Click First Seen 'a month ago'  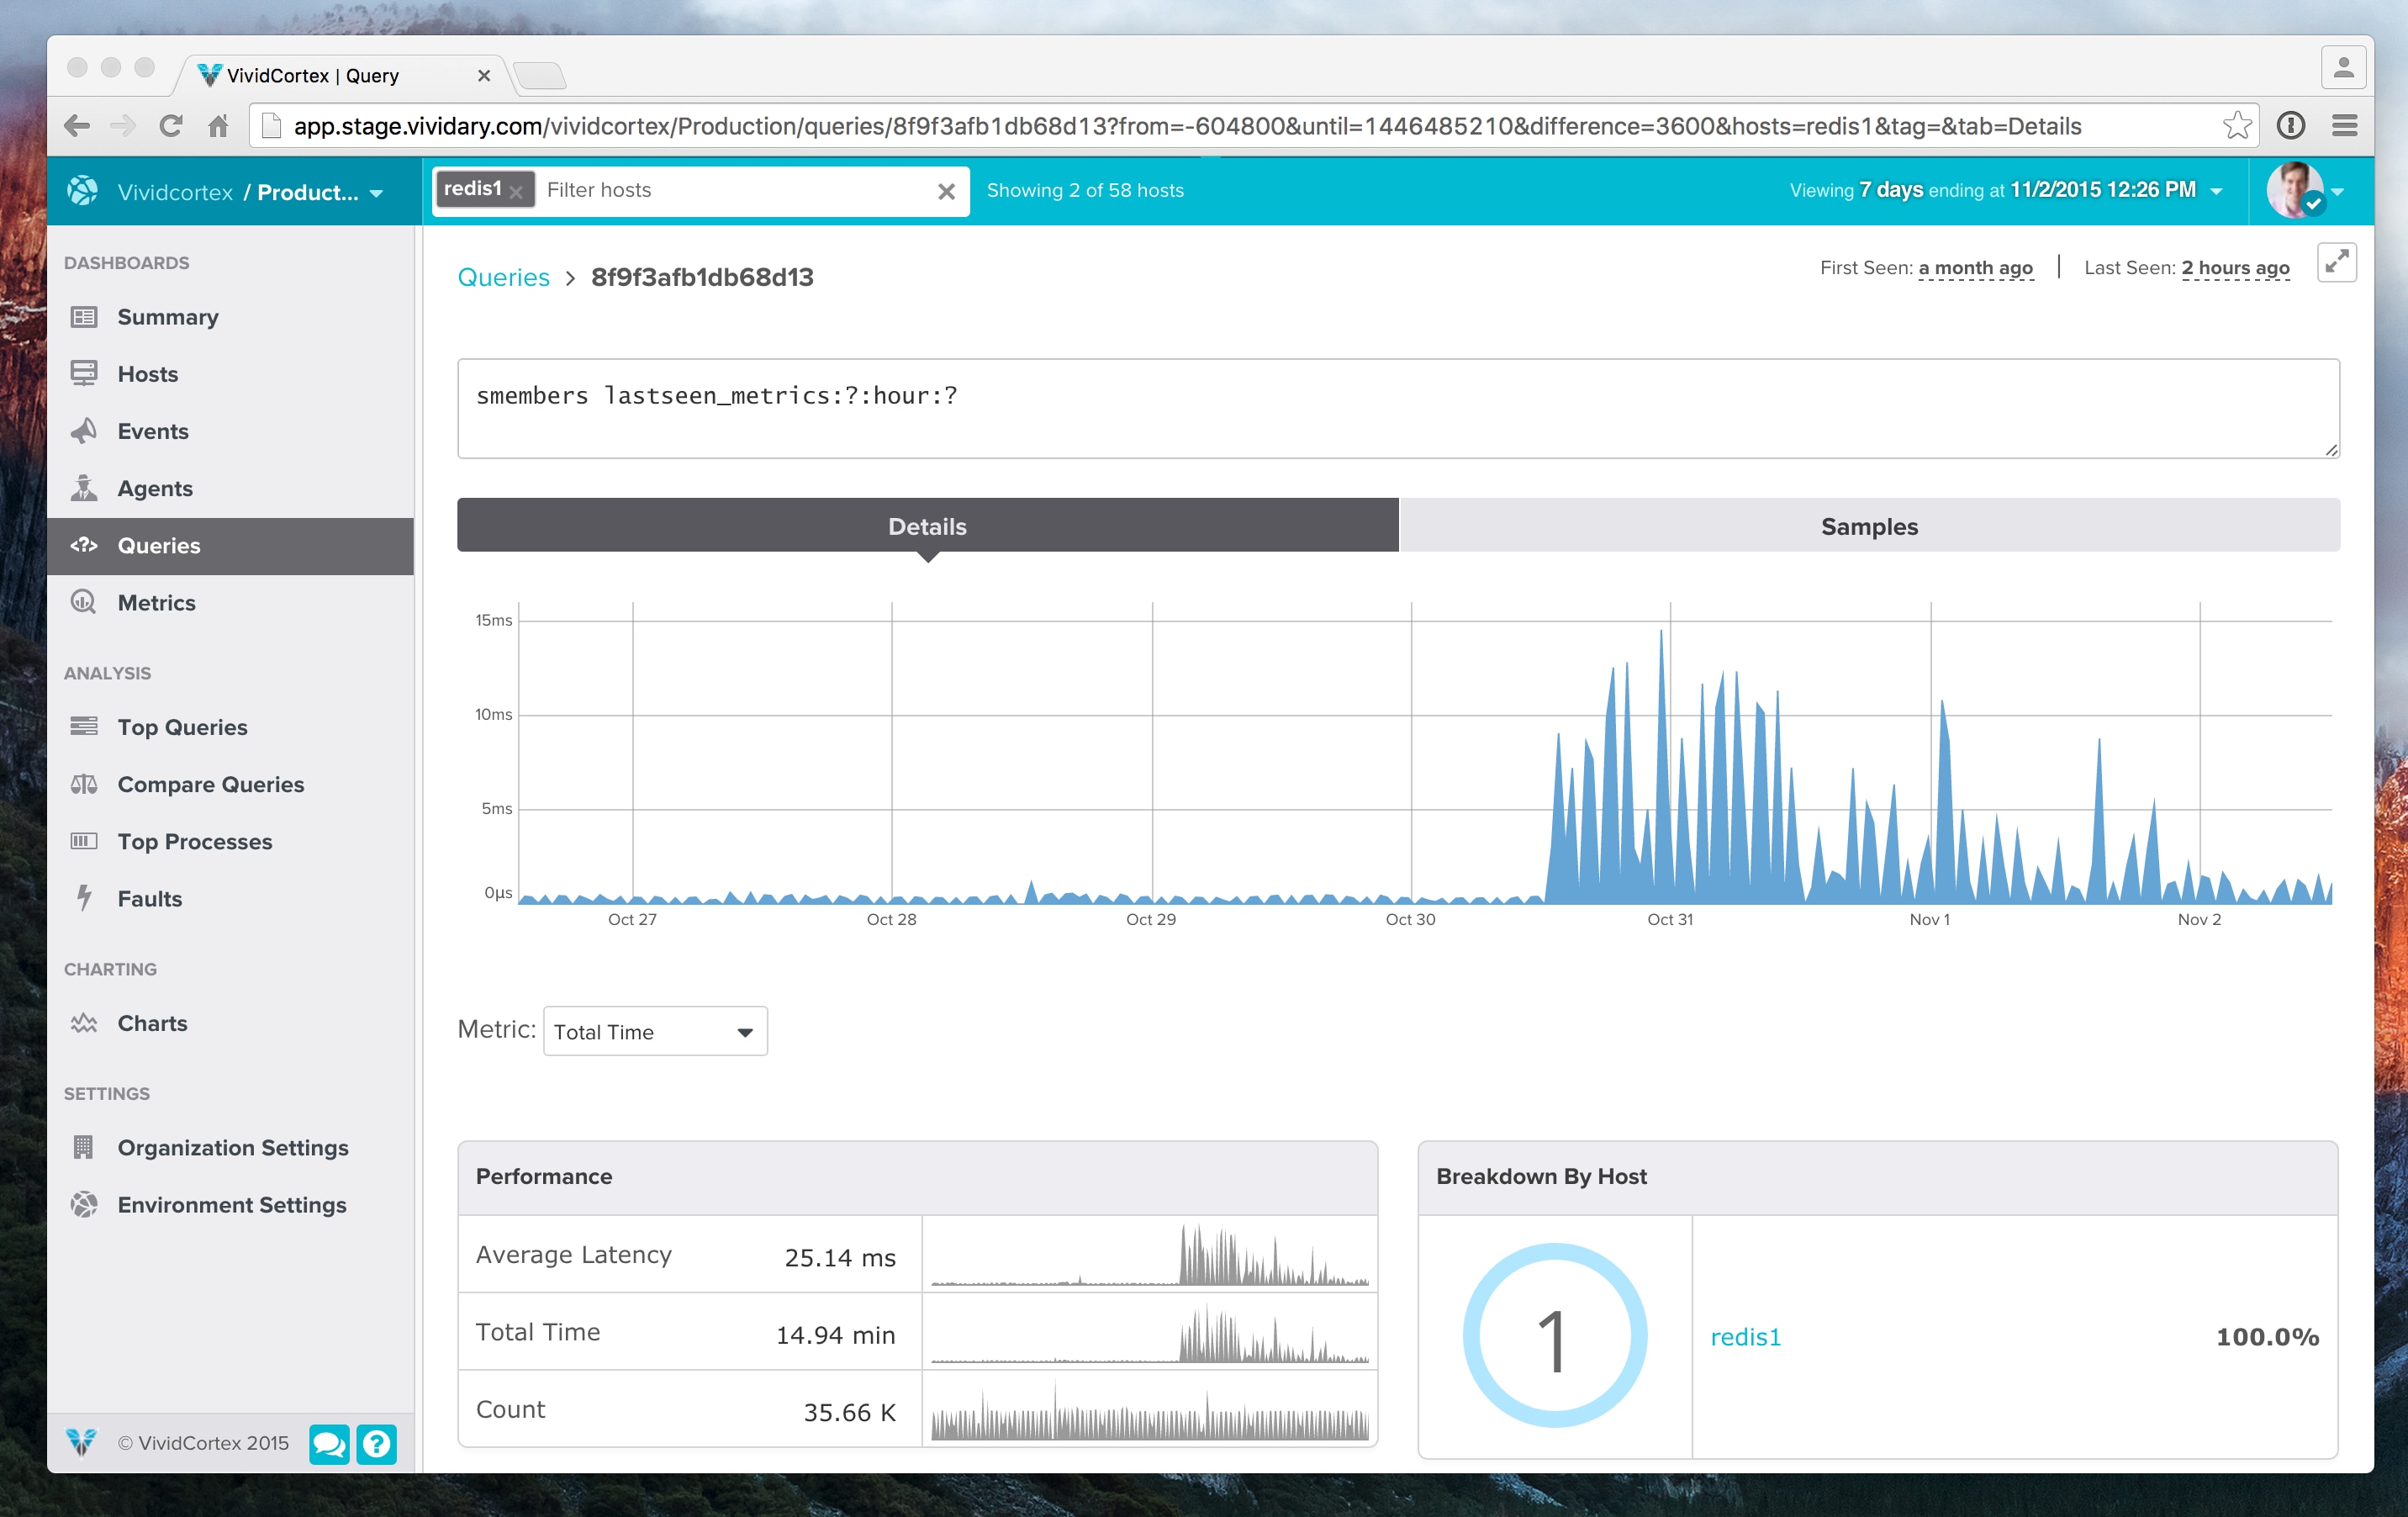point(1975,268)
